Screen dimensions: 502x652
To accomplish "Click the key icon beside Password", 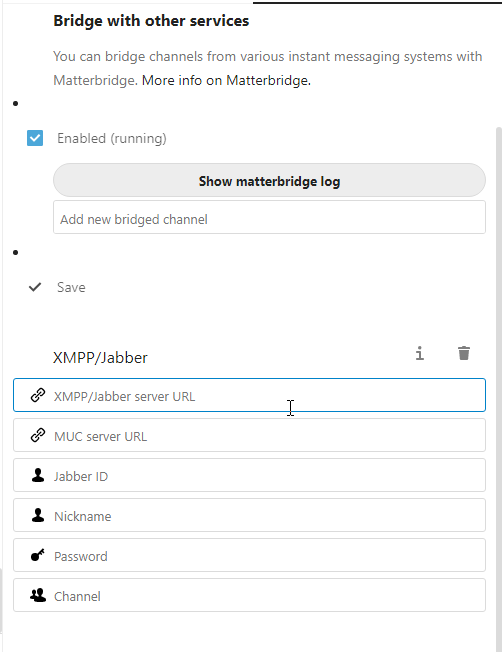I will coord(38,555).
